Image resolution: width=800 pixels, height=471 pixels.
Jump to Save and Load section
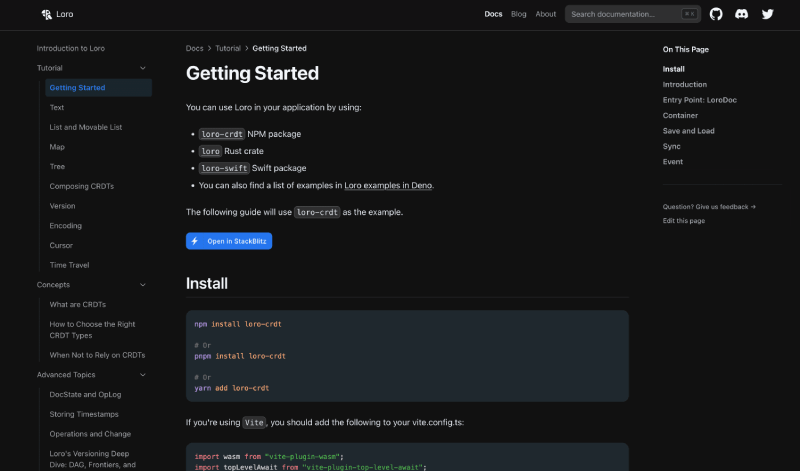point(688,131)
